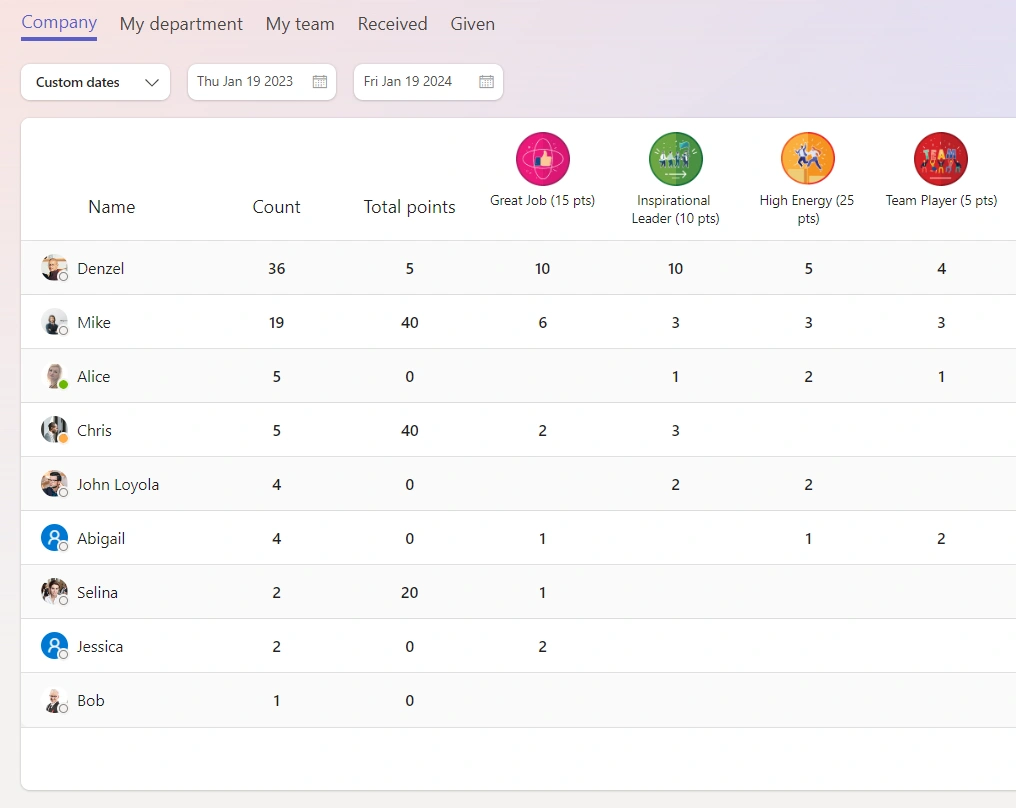Click Denzel's High Energy value 5
This screenshot has width=1016, height=808.
click(x=809, y=268)
